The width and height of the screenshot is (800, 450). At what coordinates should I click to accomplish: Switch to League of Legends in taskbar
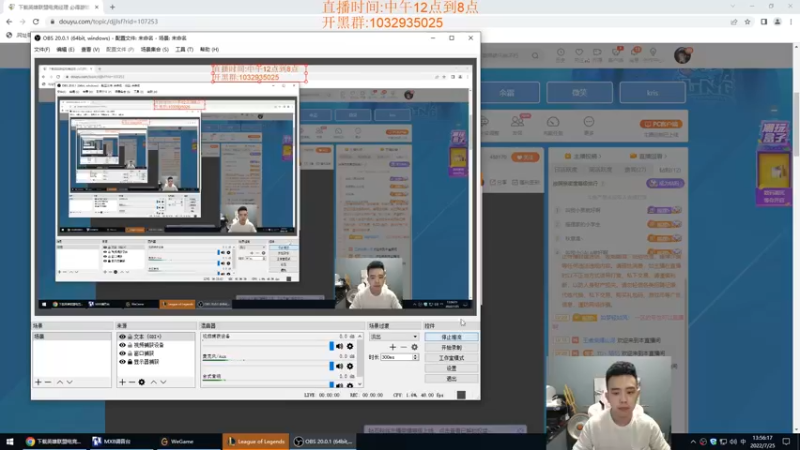tap(256, 441)
